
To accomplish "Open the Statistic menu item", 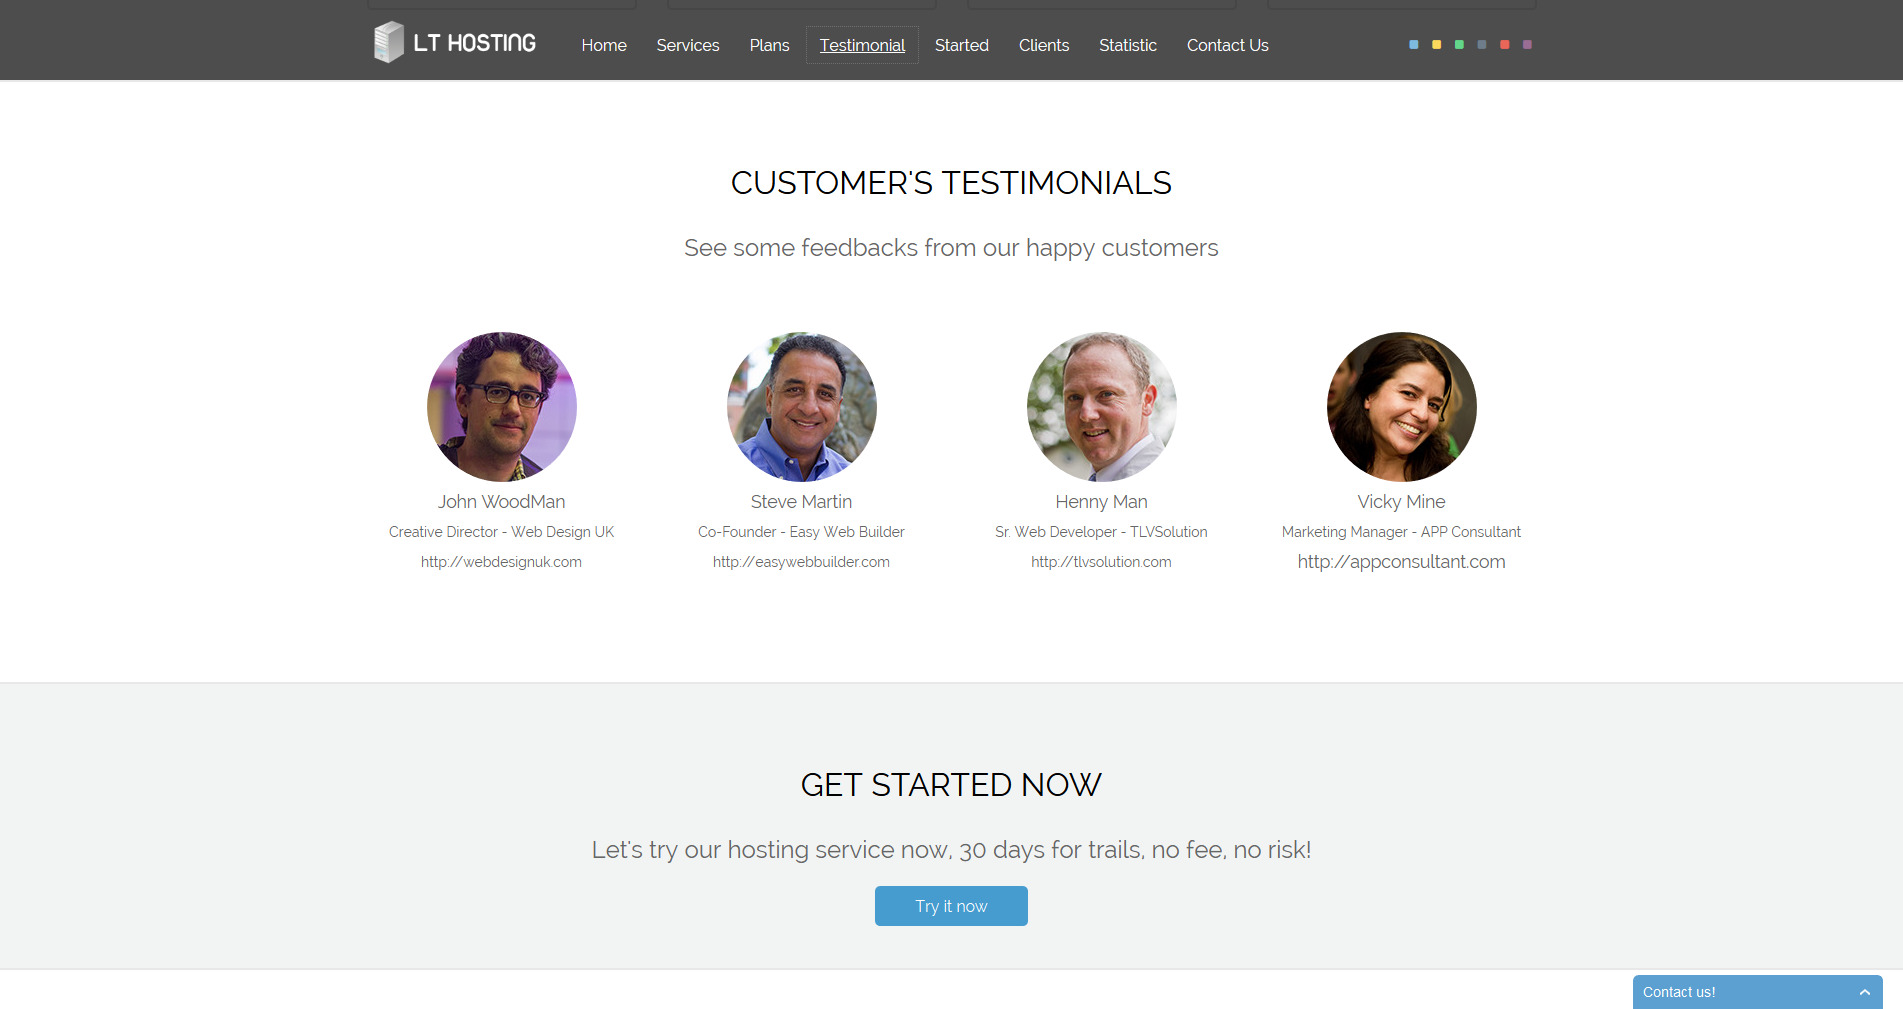I will pyautogui.click(x=1128, y=45).
